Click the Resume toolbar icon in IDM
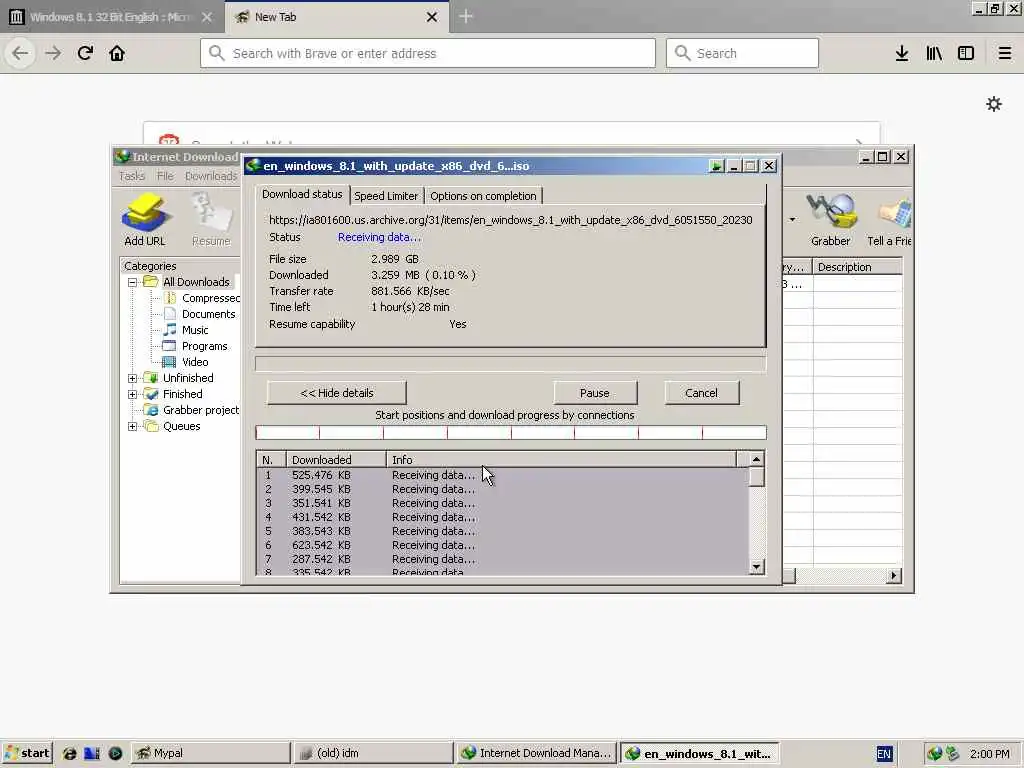 [212, 219]
